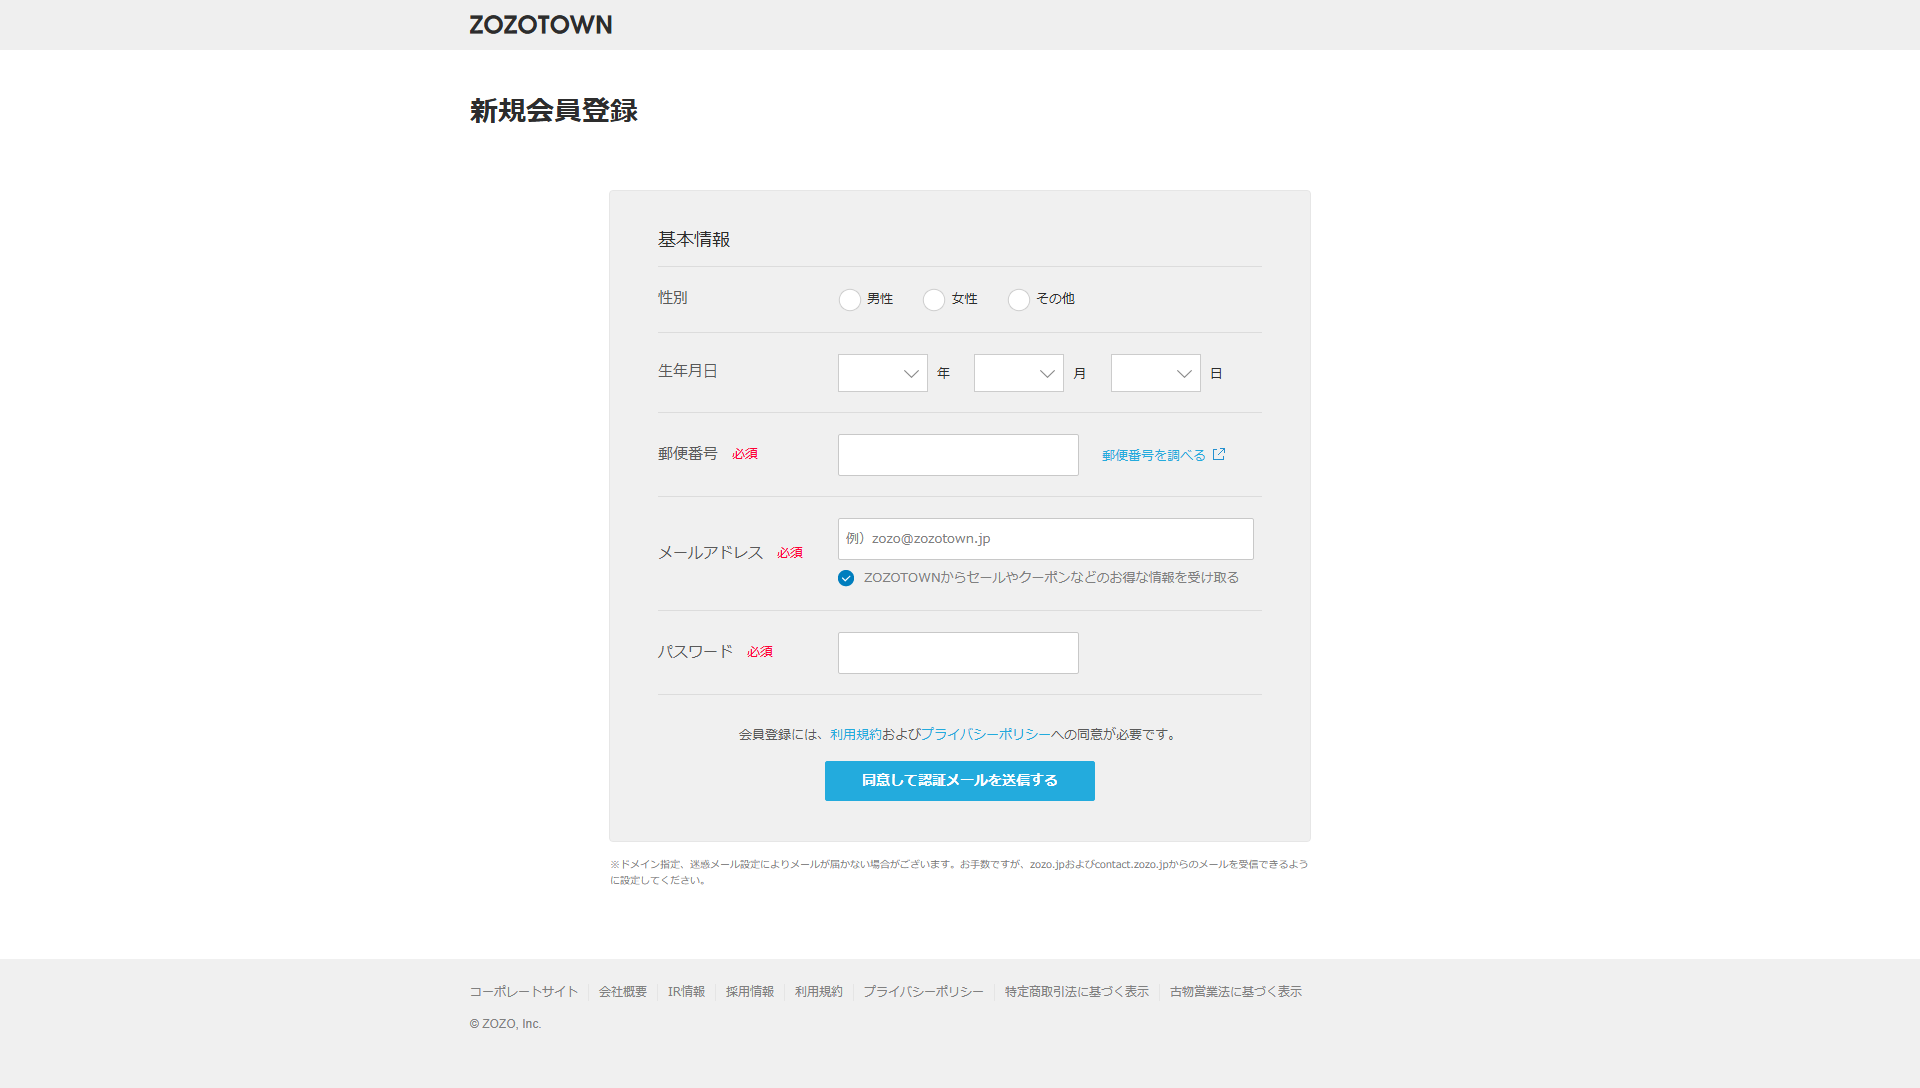
Task: Open footer コーポレートサイト link
Action: point(524,992)
